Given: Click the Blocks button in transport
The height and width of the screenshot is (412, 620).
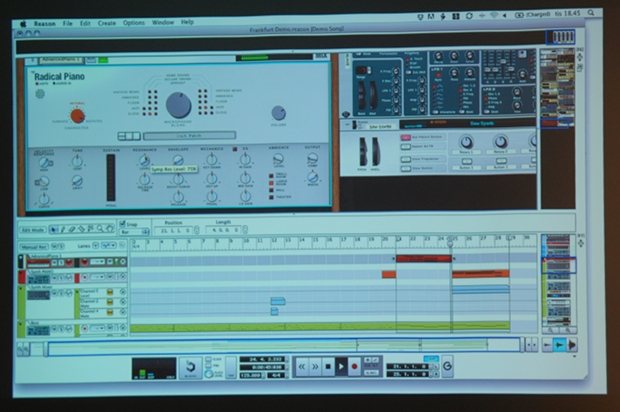Looking at the screenshot, I should tap(190, 367).
